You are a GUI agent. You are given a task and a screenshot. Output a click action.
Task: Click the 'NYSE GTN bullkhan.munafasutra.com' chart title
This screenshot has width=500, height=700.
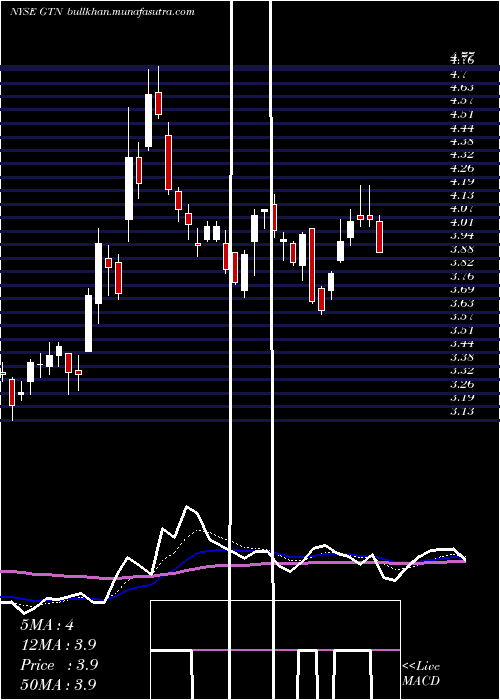(102, 12)
